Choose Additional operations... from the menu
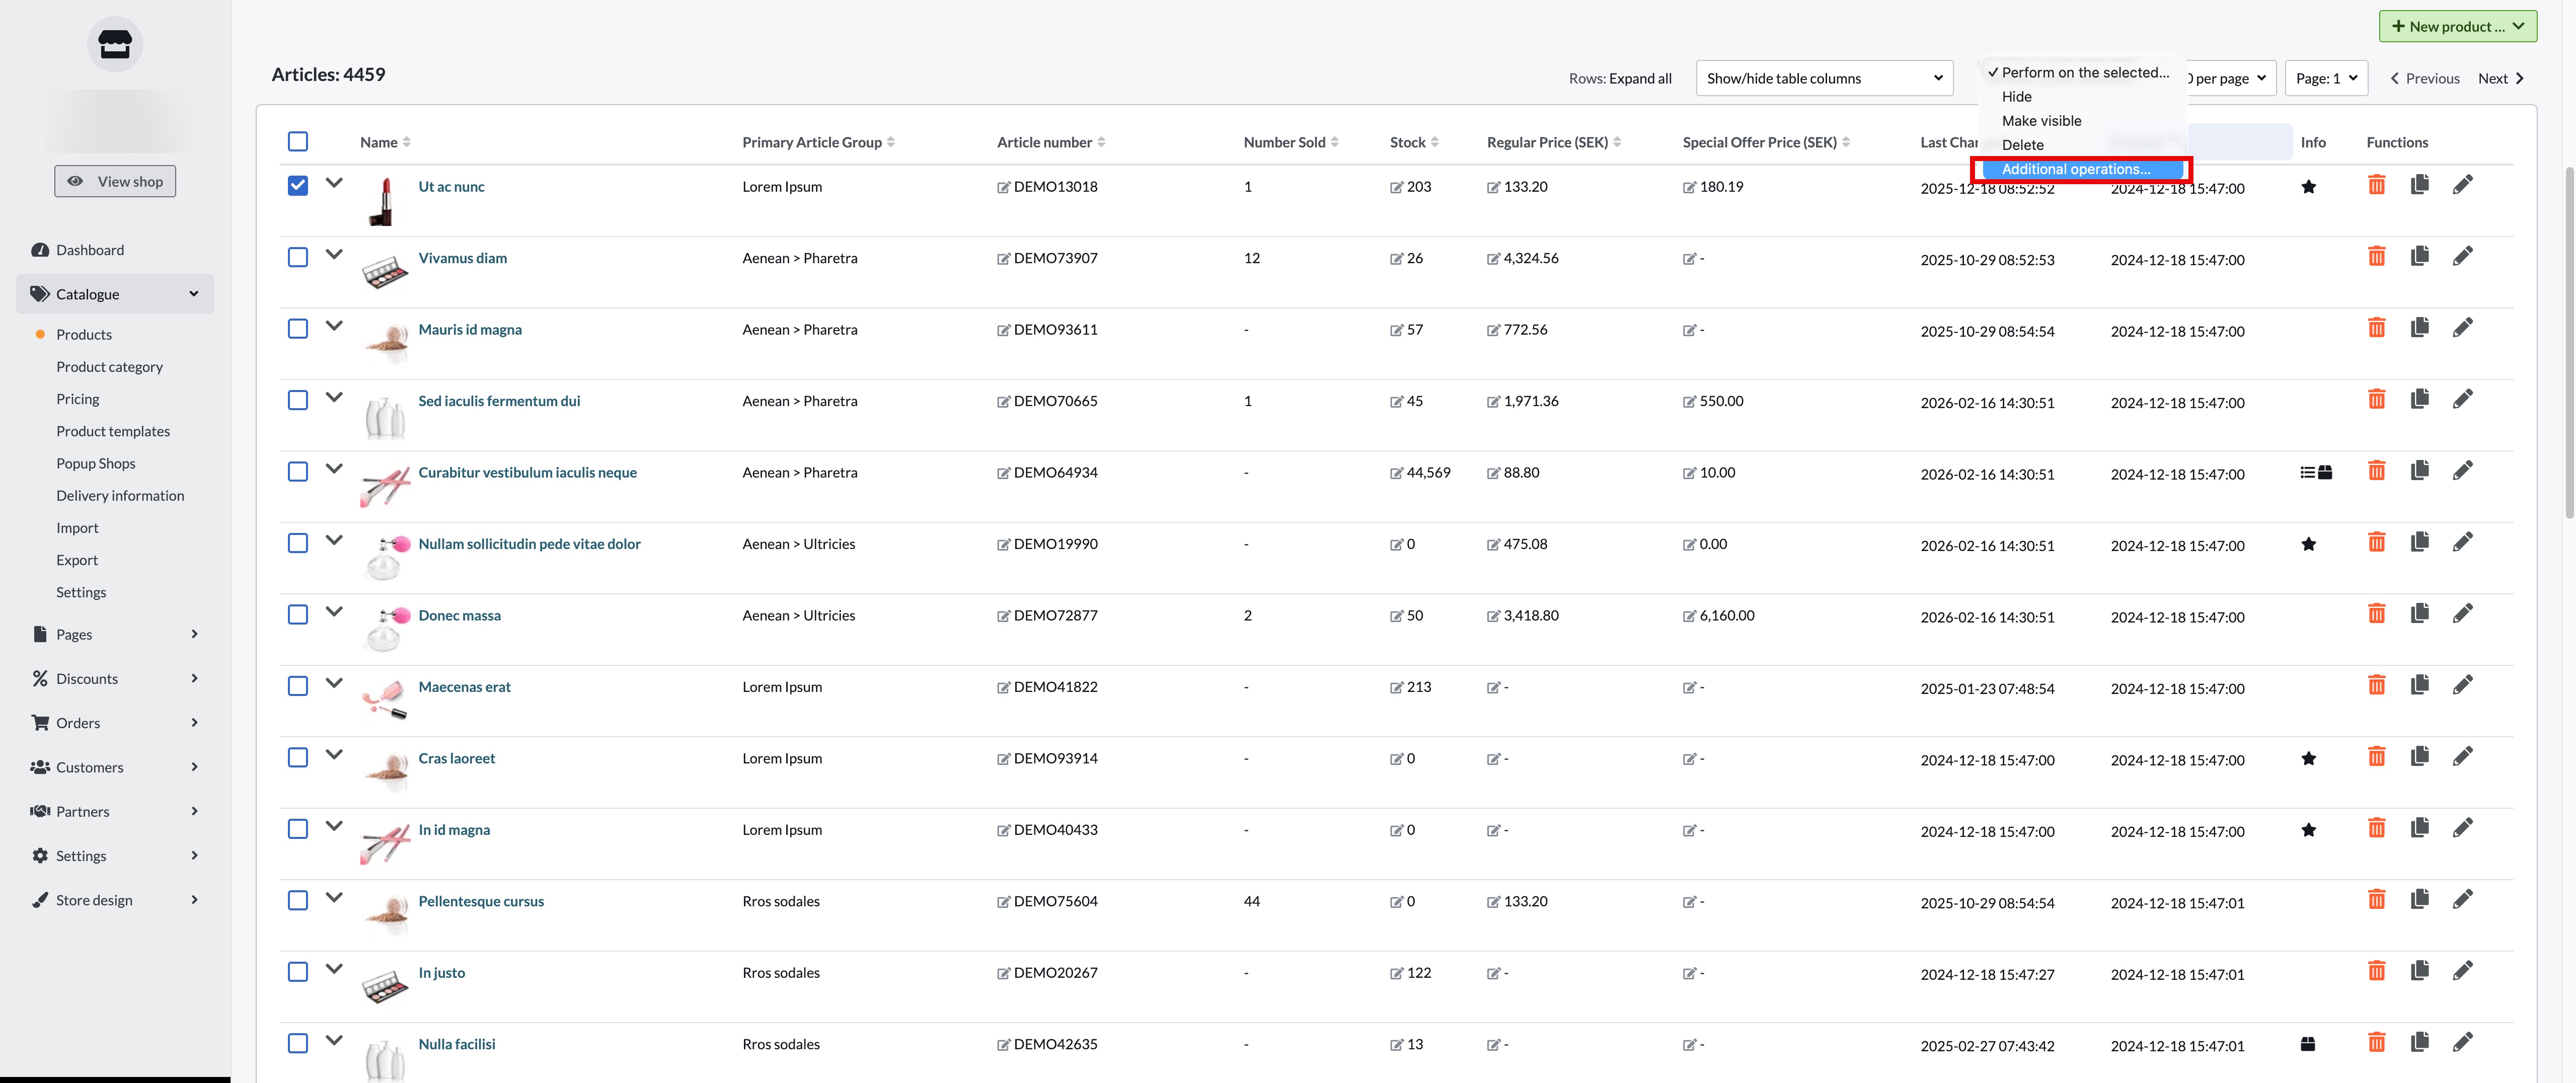The width and height of the screenshot is (2576, 1083). [x=2075, y=169]
